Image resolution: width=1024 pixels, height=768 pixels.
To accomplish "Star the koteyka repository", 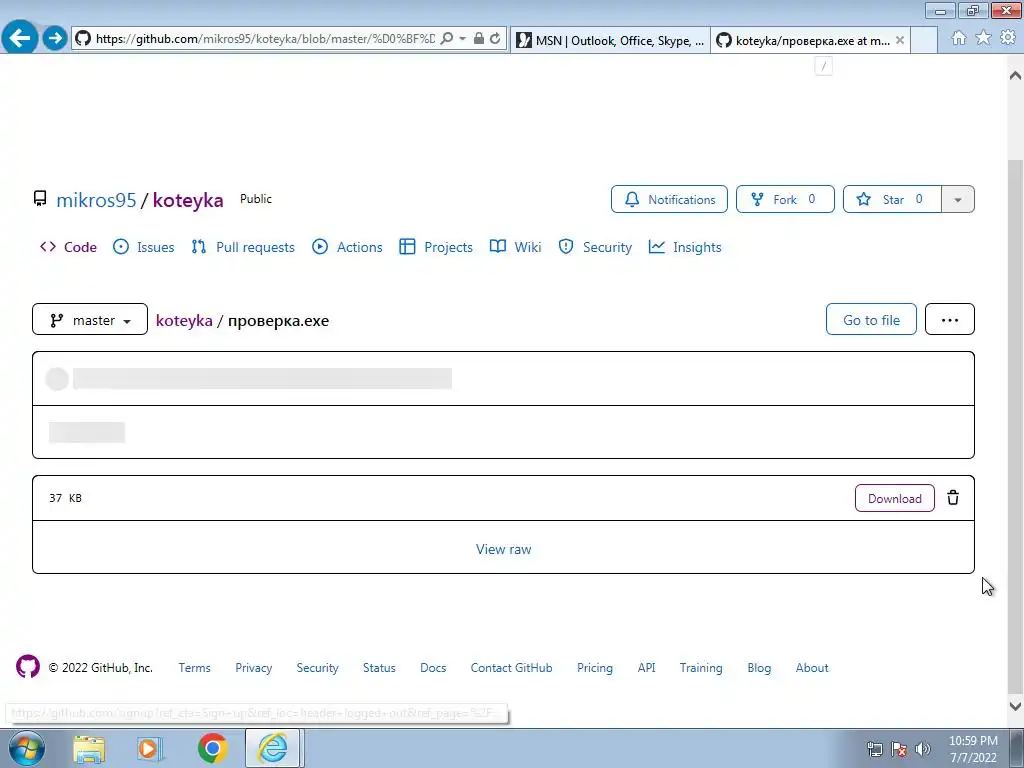I will coord(892,199).
